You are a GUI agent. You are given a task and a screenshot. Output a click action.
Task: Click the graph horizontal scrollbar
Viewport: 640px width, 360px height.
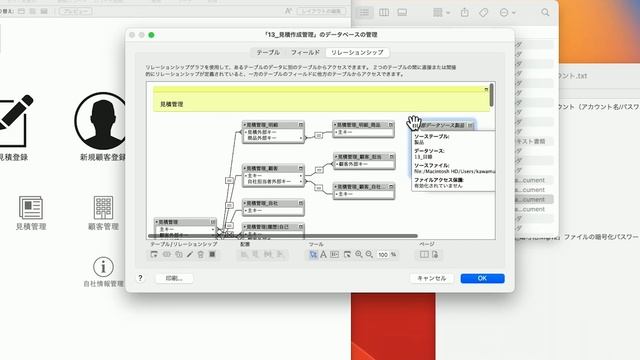[282, 236]
